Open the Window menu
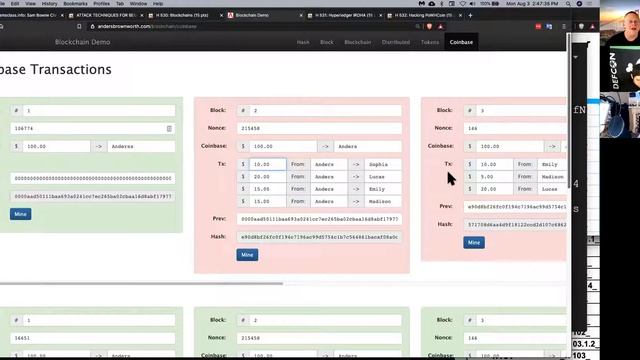The image size is (640, 360). pos(138,4)
